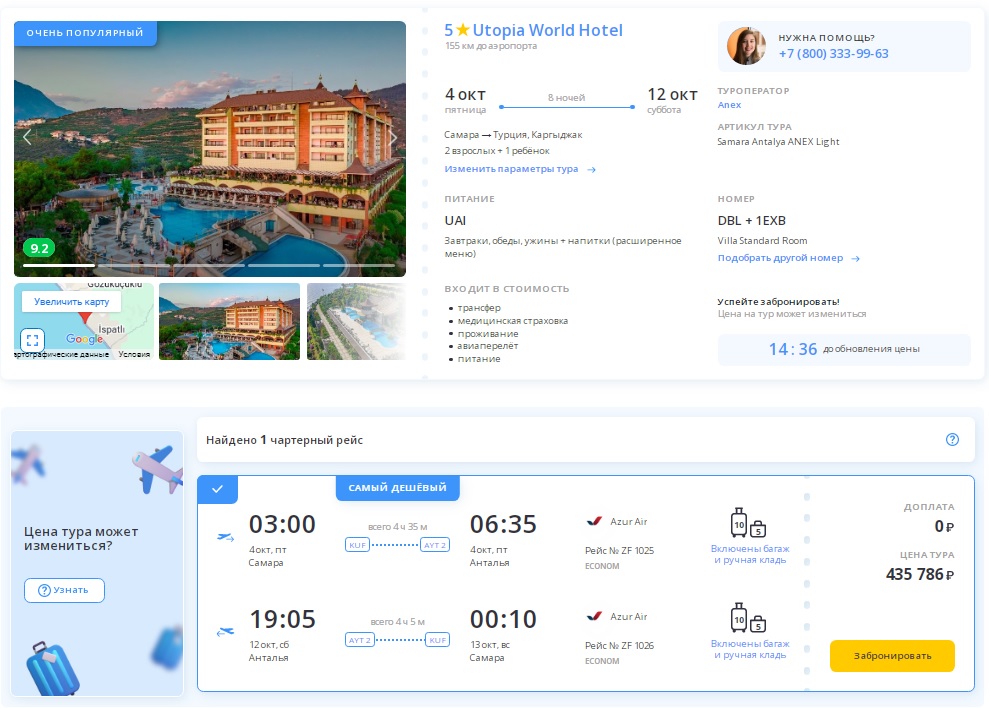This screenshot has height=708, width=989.
Task: Click the gold star in the hotel title
Action: 463,30
